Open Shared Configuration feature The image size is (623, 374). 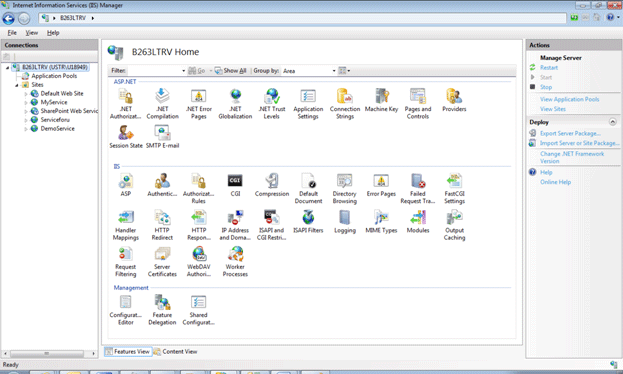coord(199,310)
